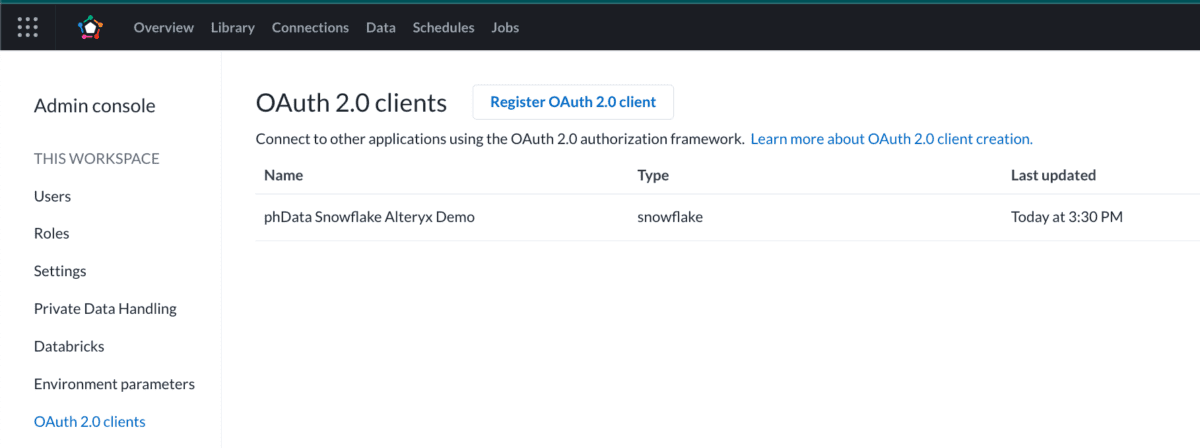
Task: Click the Last updated column header
Action: coord(1053,175)
